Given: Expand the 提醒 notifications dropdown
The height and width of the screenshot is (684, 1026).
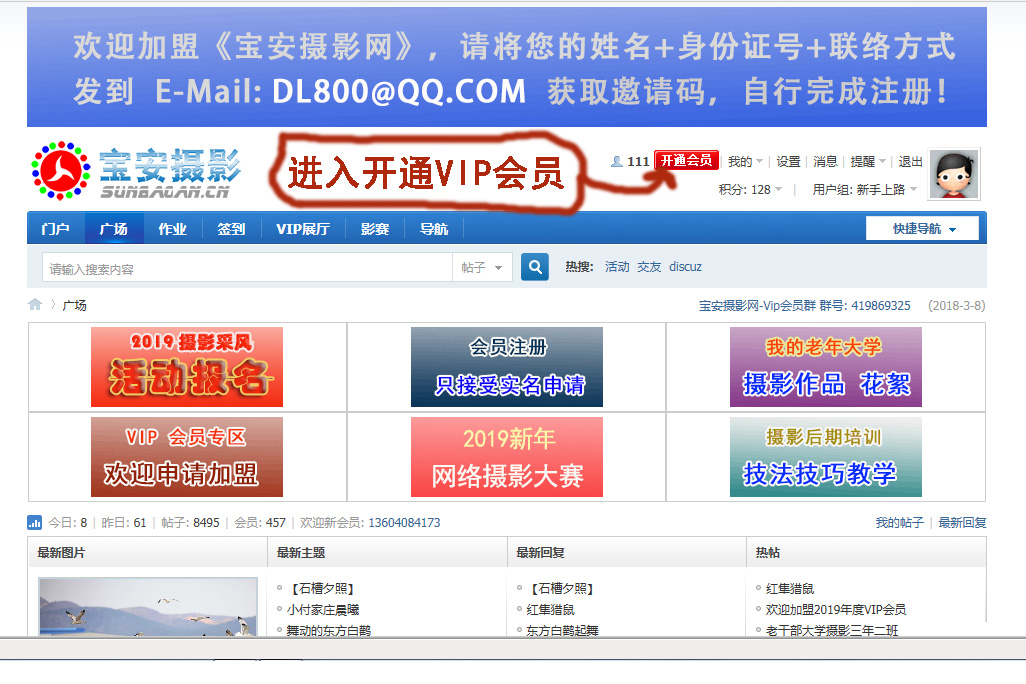Looking at the screenshot, I should coord(868,161).
